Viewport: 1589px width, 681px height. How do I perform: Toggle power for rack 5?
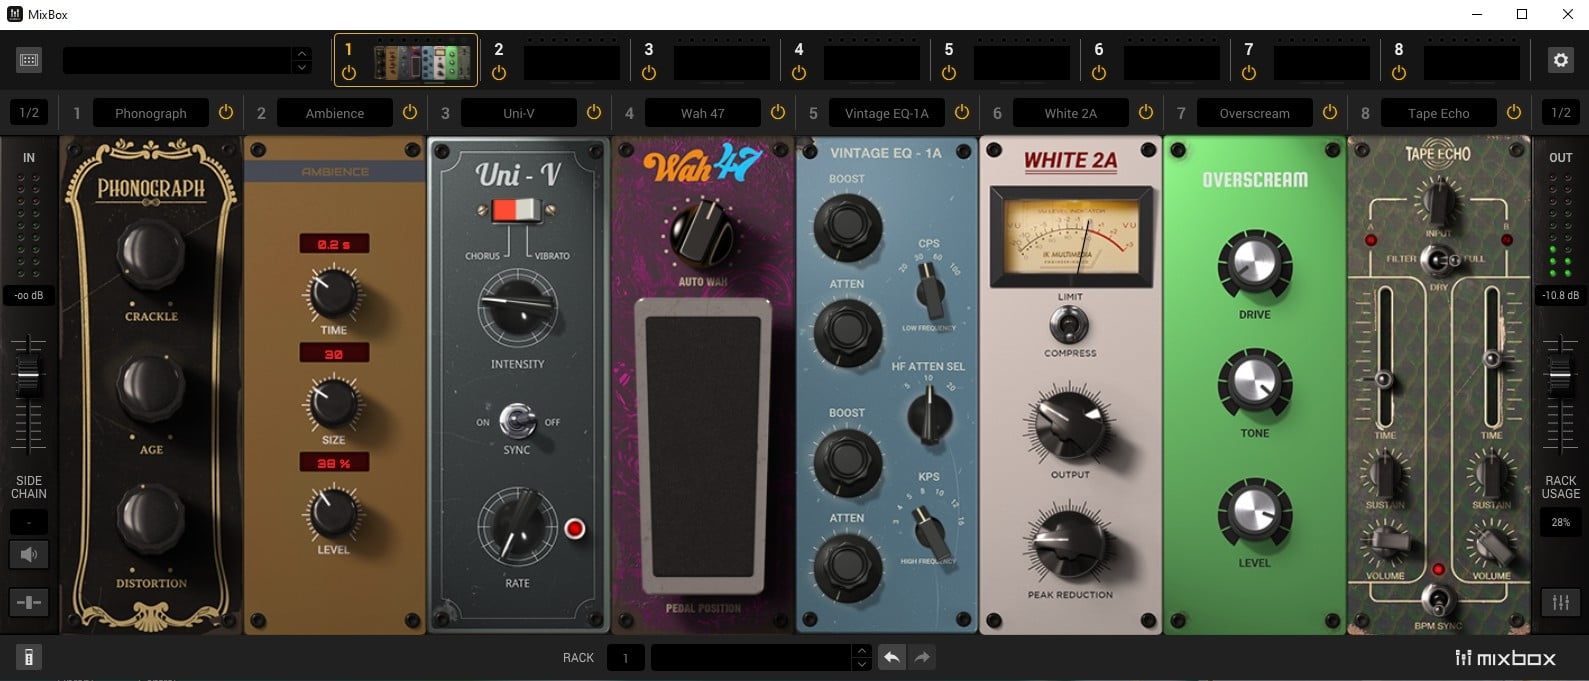click(949, 73)
